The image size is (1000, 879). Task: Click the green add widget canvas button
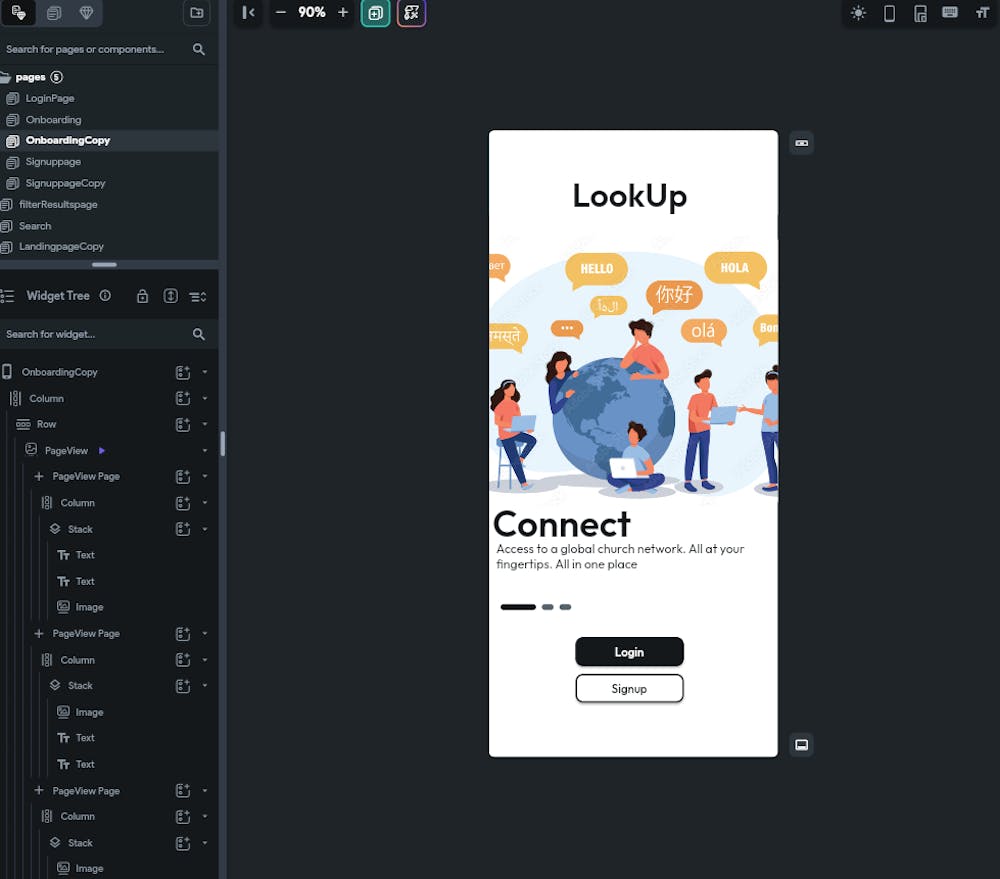(375, 13)
